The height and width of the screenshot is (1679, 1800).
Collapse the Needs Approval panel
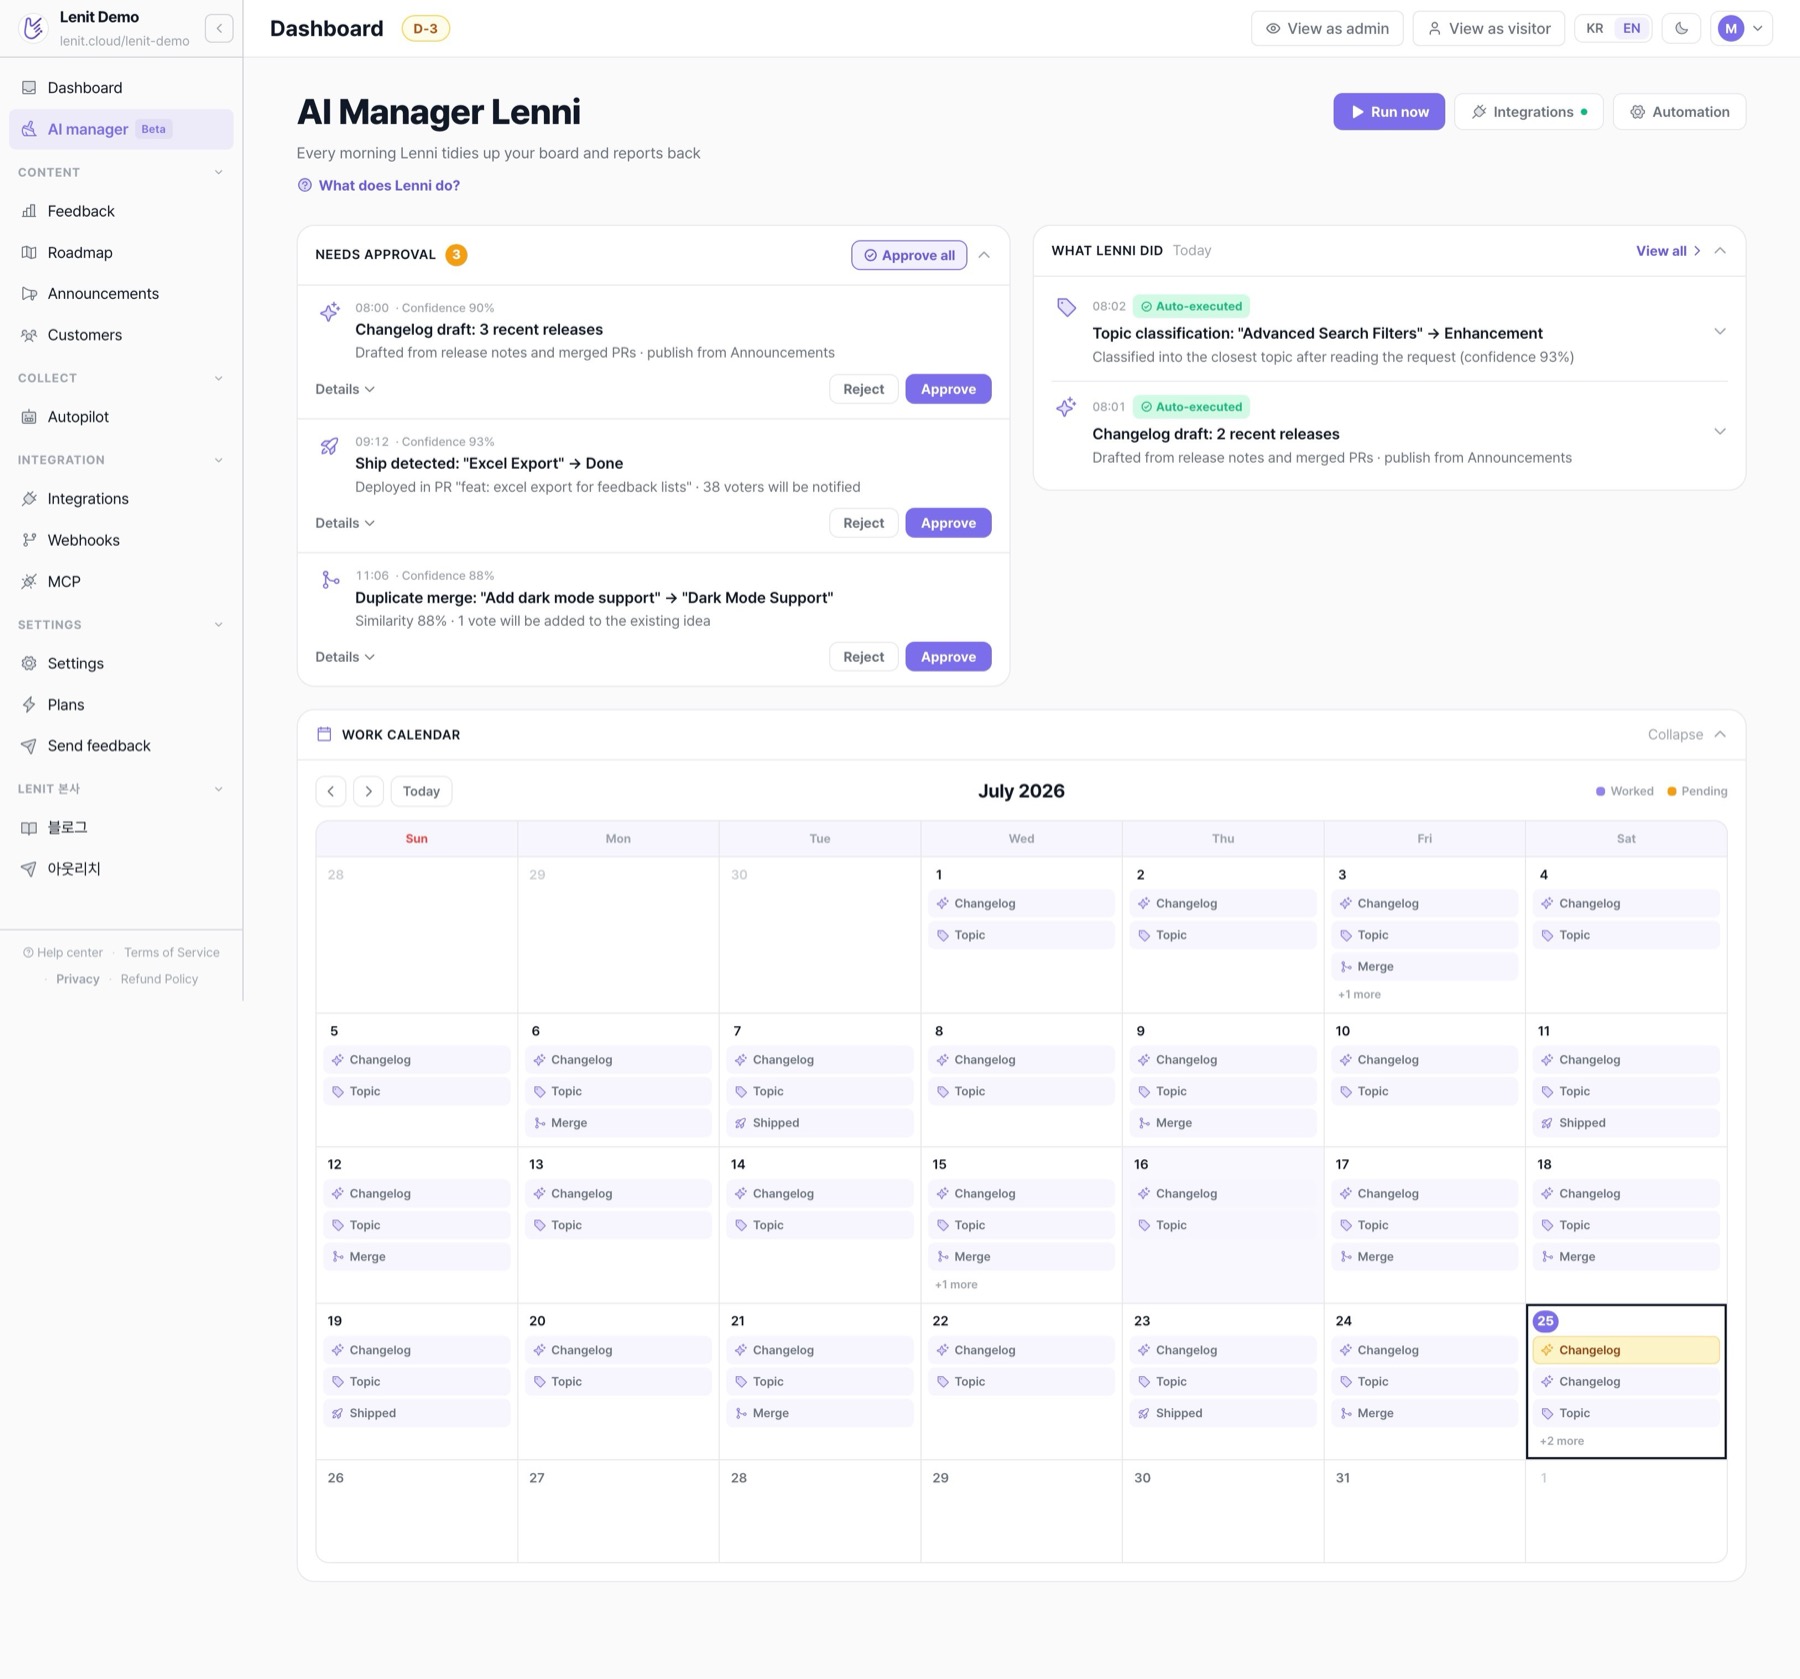984,255
